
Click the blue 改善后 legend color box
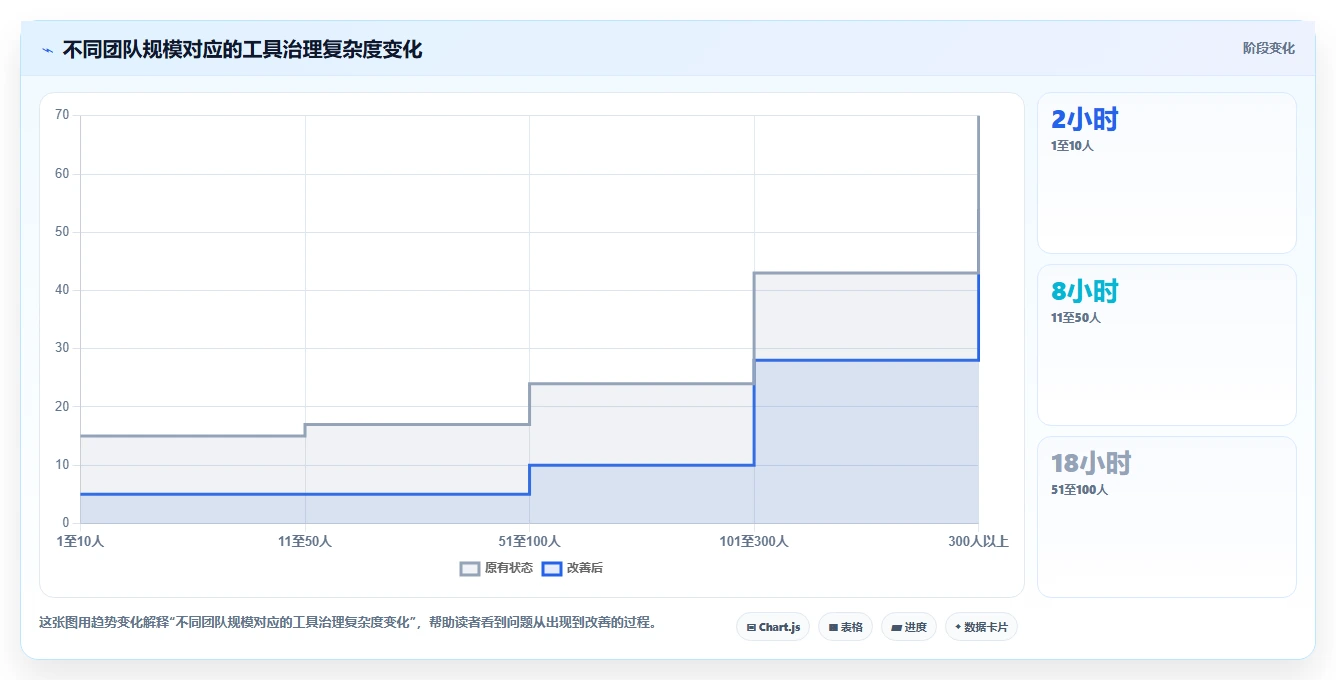coord(552,568)
